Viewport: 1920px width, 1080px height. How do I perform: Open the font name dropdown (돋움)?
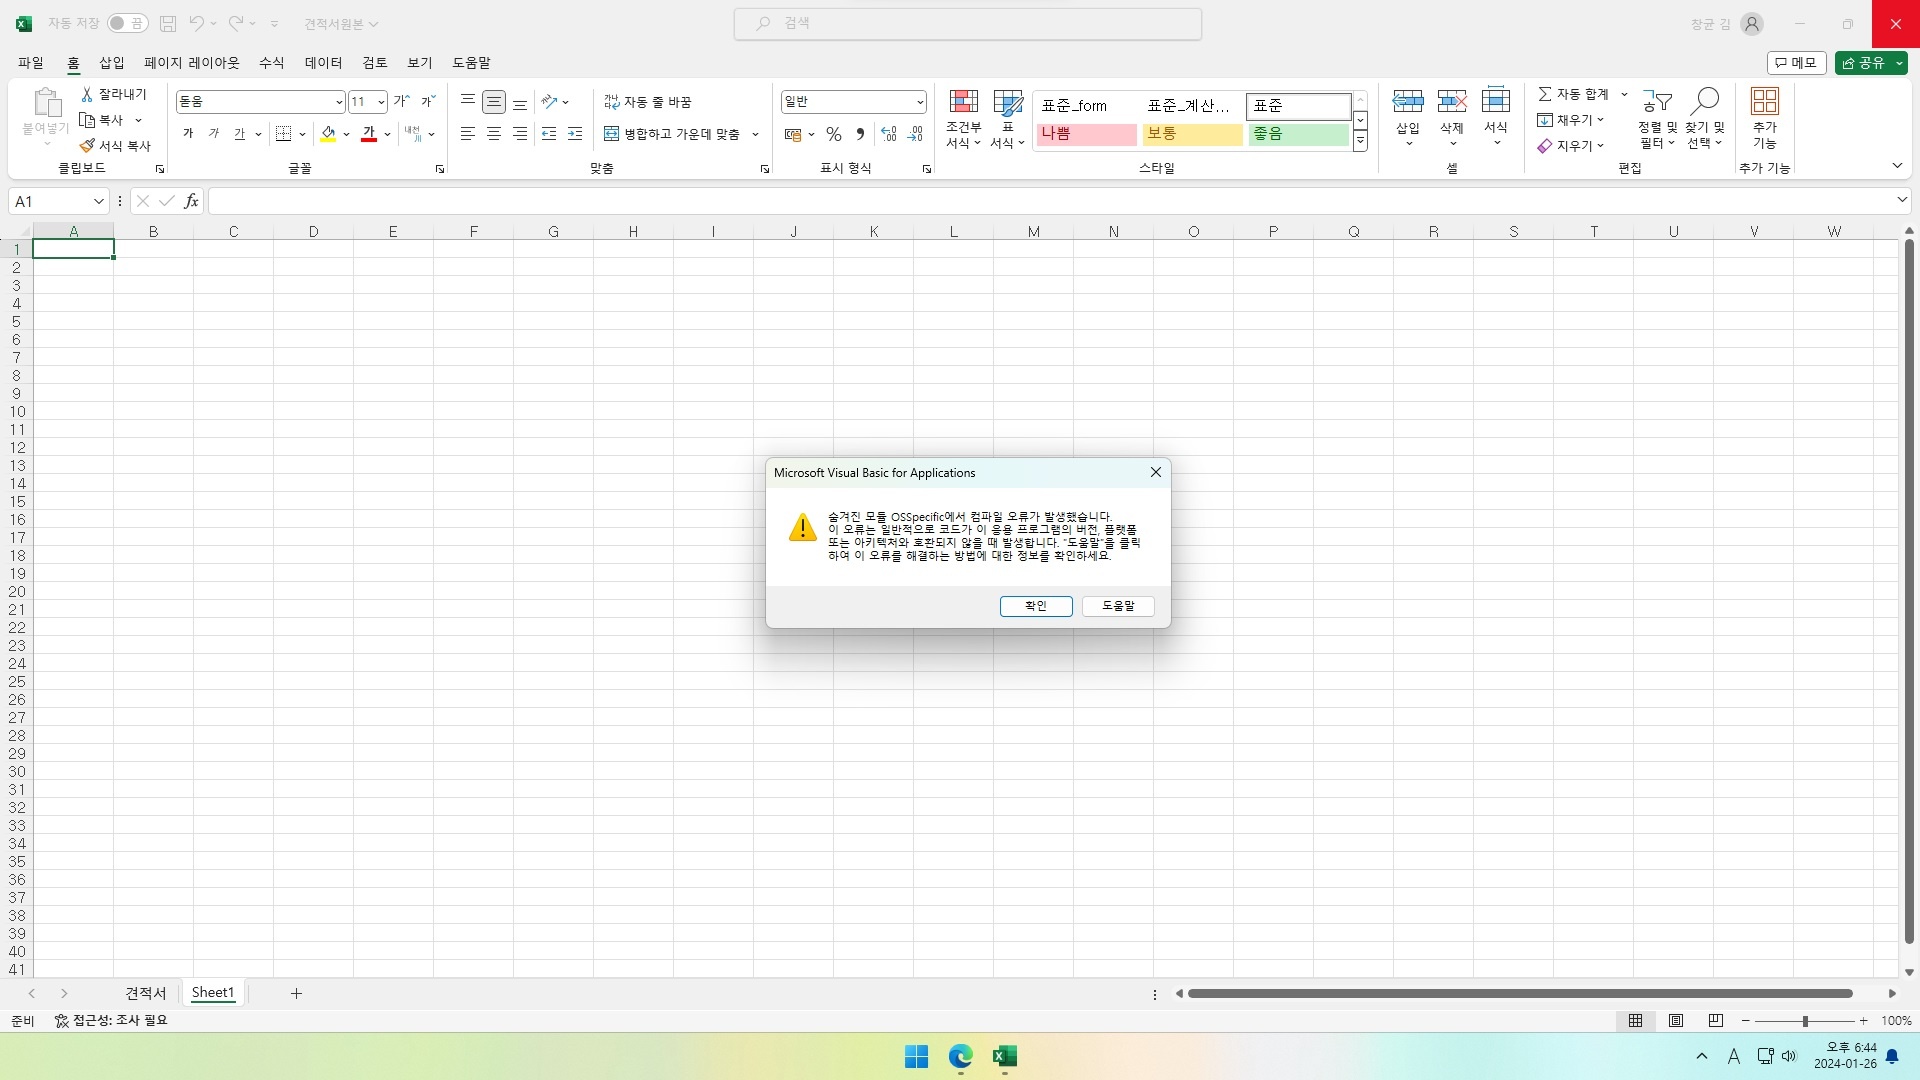(x=339, y=102)
